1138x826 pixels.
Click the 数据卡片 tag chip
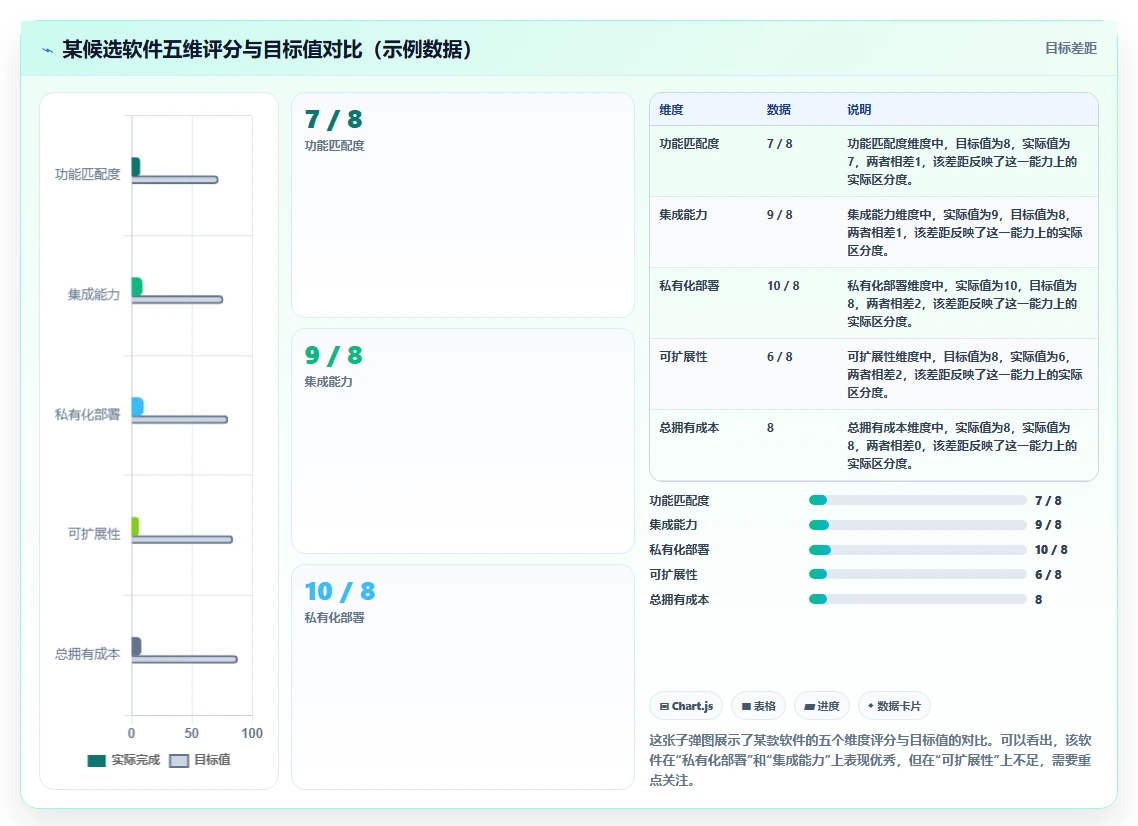click(894, 706)
